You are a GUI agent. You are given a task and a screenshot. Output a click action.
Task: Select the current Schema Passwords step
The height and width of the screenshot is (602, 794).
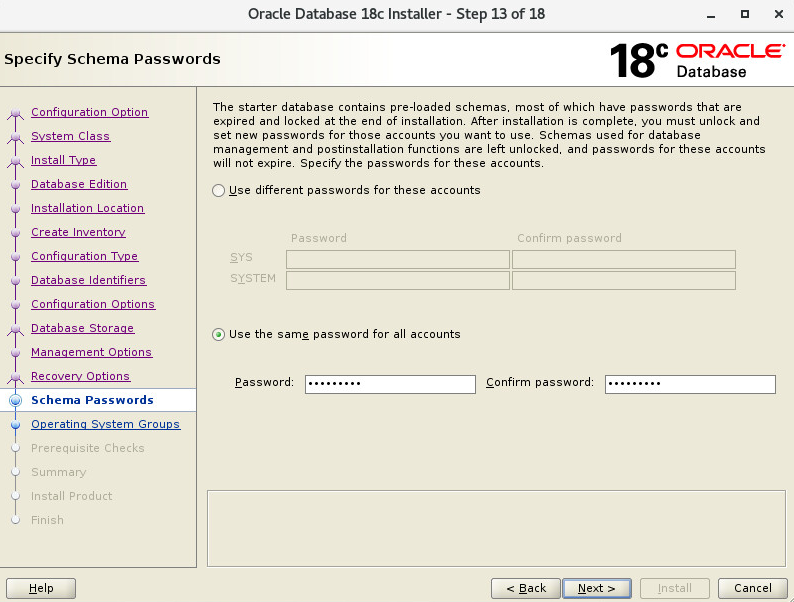92,400
